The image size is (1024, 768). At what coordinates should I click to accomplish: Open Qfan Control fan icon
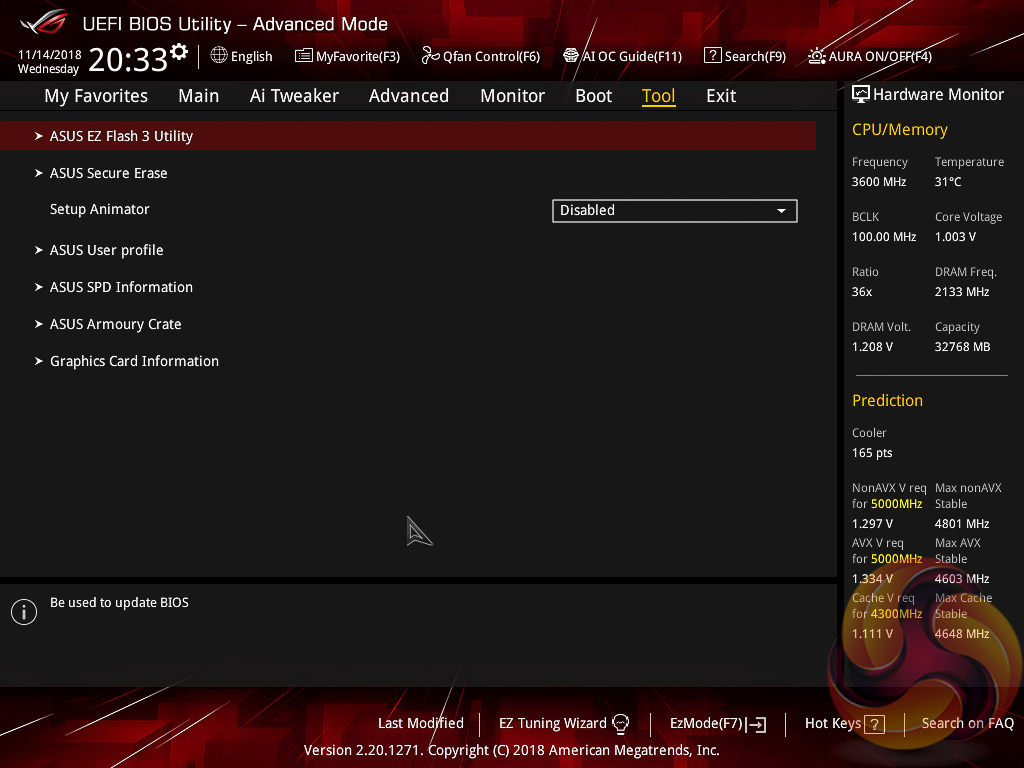pos(430,56)
